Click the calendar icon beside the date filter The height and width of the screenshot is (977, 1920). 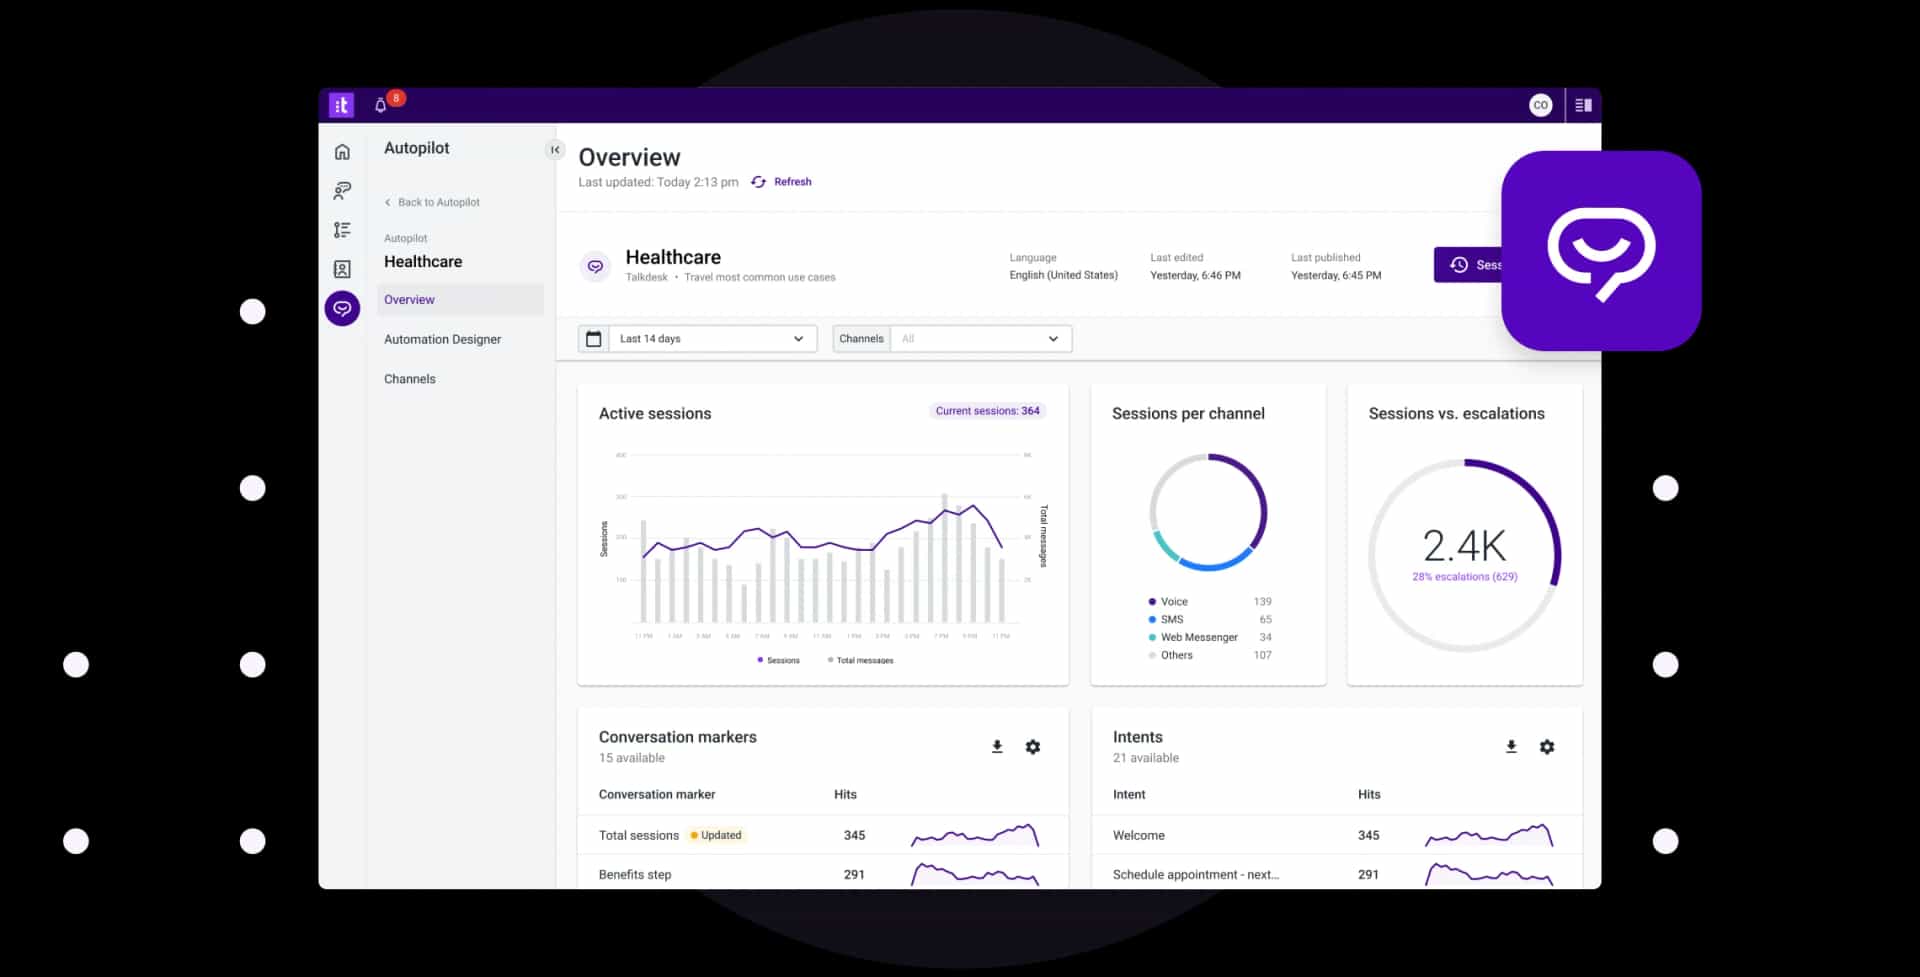tap(594, 338)
